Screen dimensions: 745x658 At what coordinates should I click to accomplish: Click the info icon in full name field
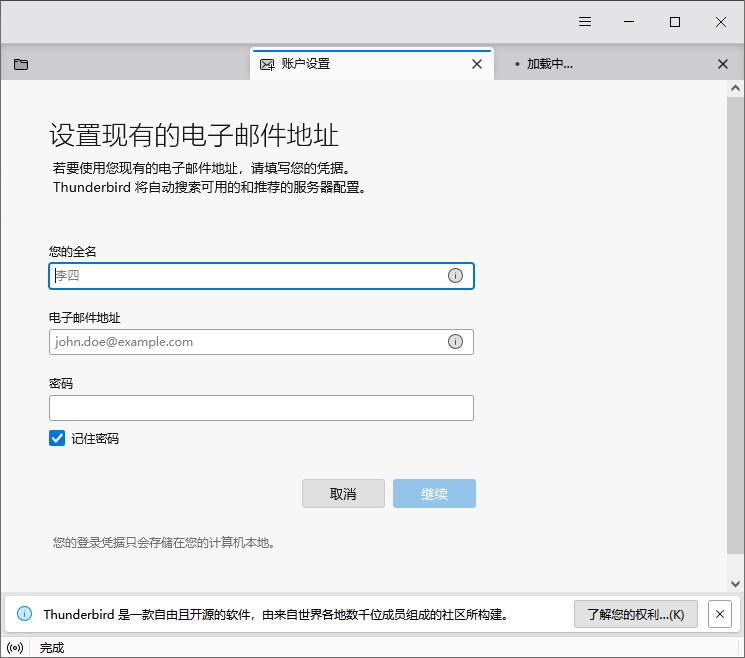point(455,276)
